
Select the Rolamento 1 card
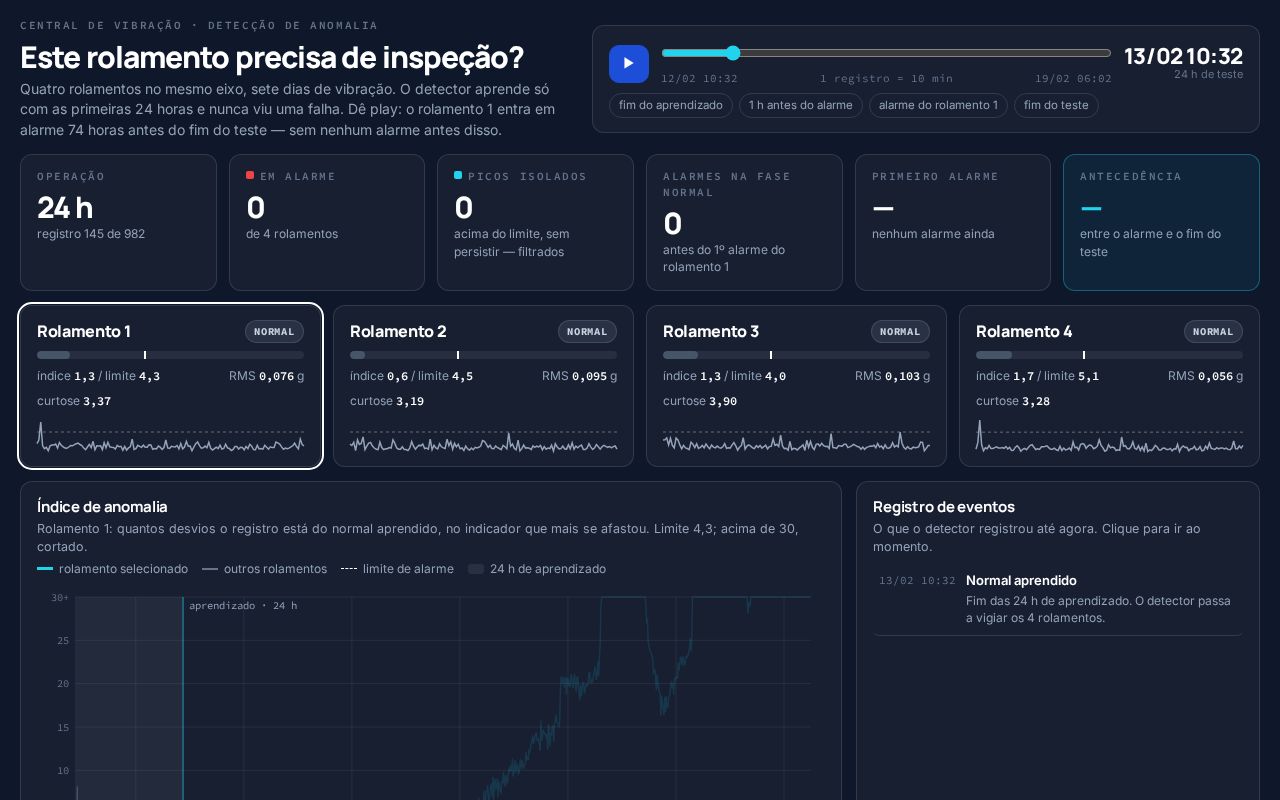170,386
